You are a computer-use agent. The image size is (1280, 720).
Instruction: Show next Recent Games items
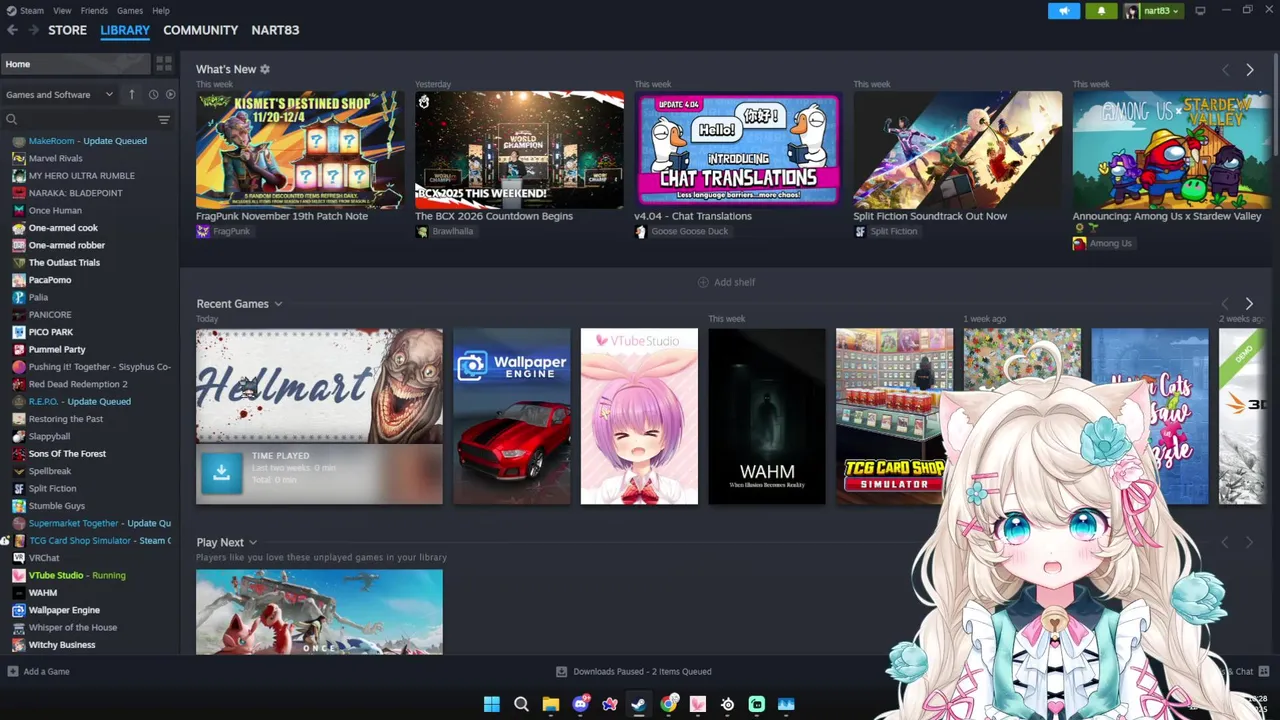click(x=1249, y=303)
